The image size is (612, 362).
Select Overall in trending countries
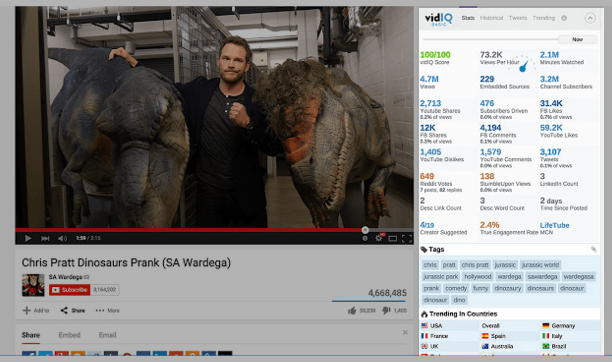[491, 326]
